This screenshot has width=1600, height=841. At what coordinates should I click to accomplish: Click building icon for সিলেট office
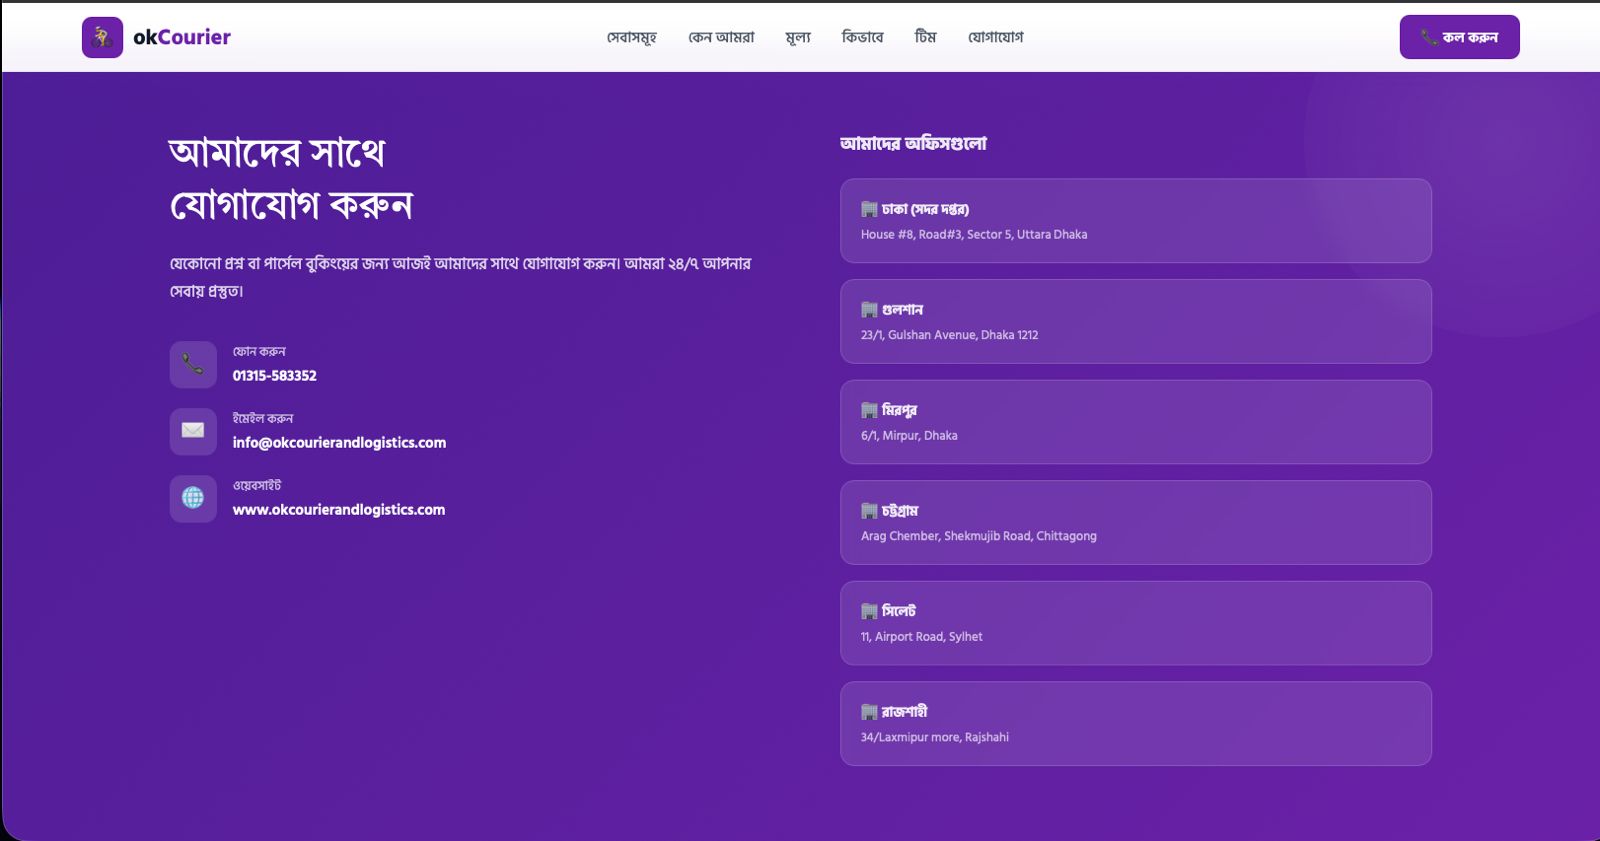point(869,611)
